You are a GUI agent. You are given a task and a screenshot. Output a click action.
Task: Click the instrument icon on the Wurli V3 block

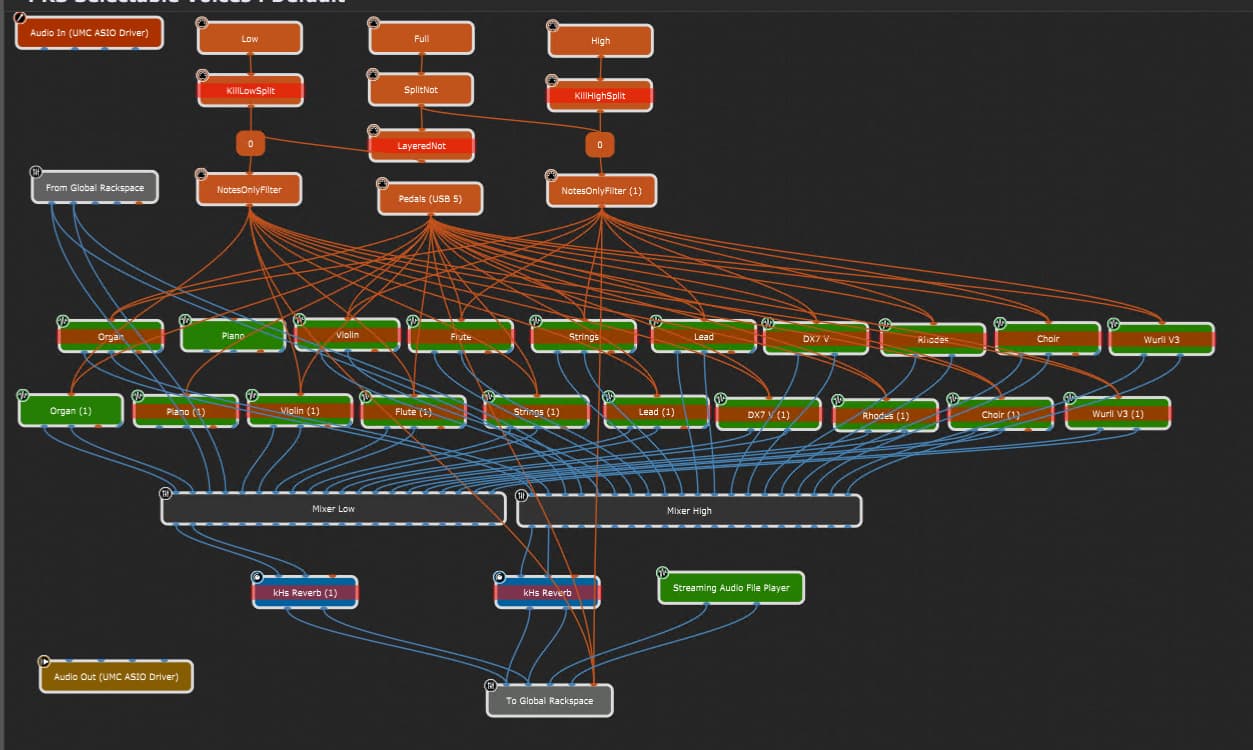[1114, 323]
